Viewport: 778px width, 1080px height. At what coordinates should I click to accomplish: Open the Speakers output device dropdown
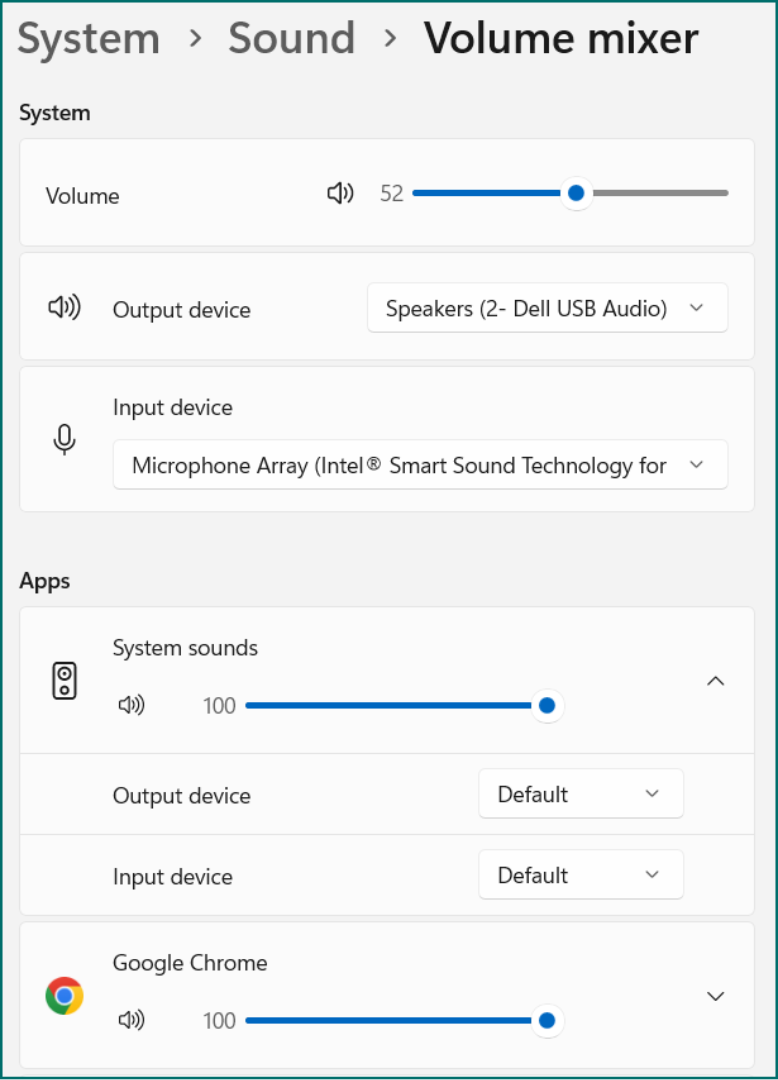tap(547, 308)
